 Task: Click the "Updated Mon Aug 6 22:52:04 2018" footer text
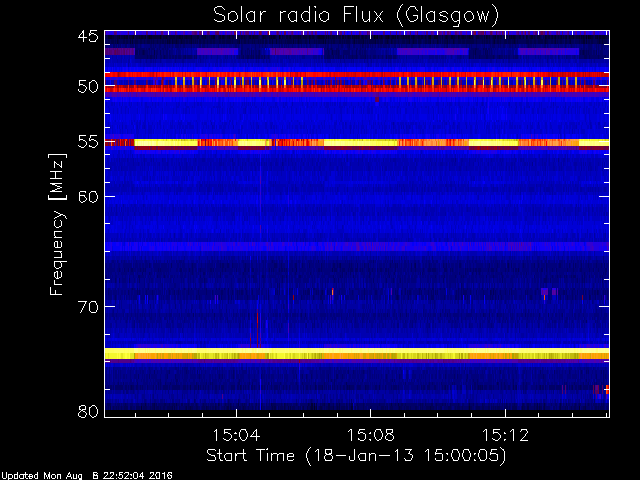(x=87, y=476)
